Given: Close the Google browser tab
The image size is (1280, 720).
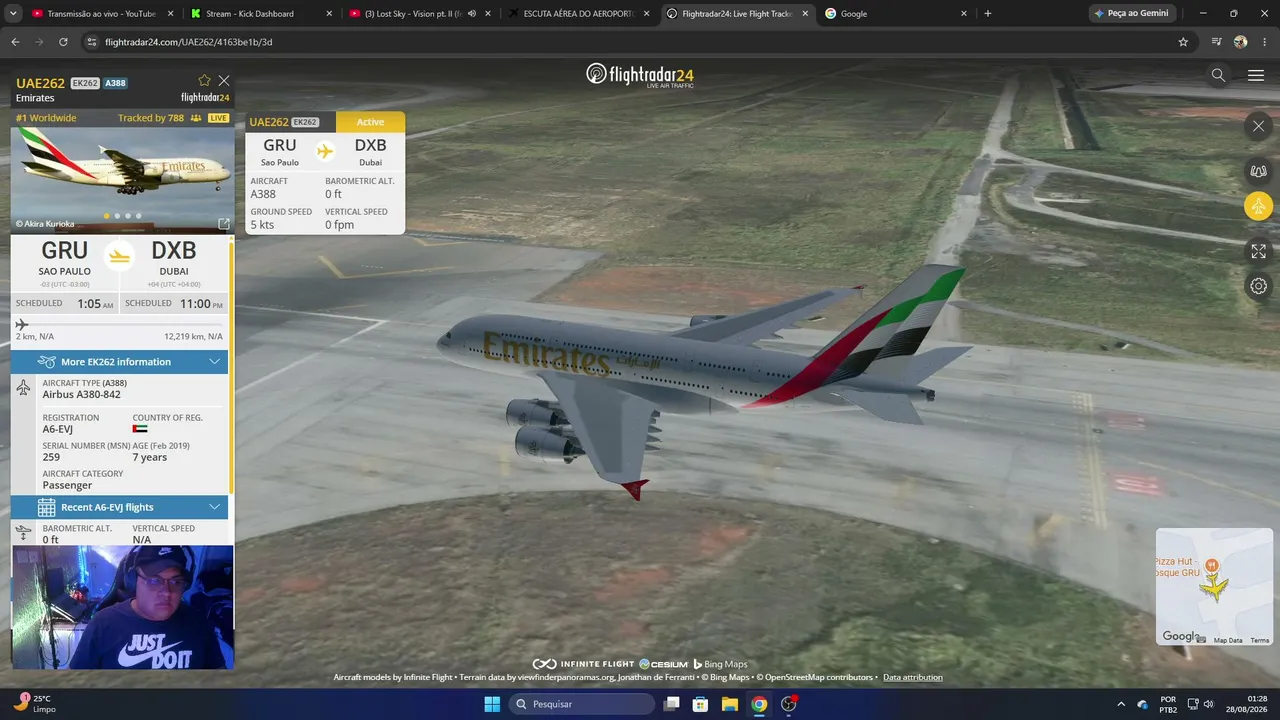Looking at the screenshot, I should tap(964, 14).
